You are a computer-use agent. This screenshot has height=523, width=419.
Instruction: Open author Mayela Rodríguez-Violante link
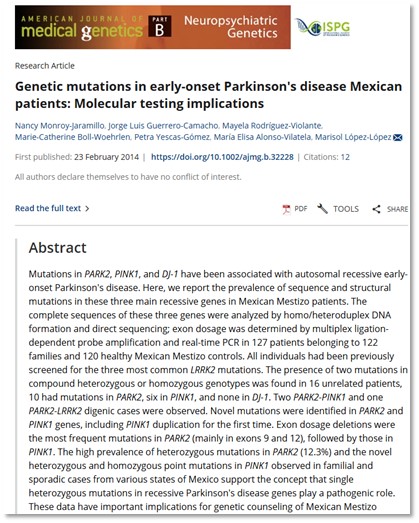click(x=272, y=126)
